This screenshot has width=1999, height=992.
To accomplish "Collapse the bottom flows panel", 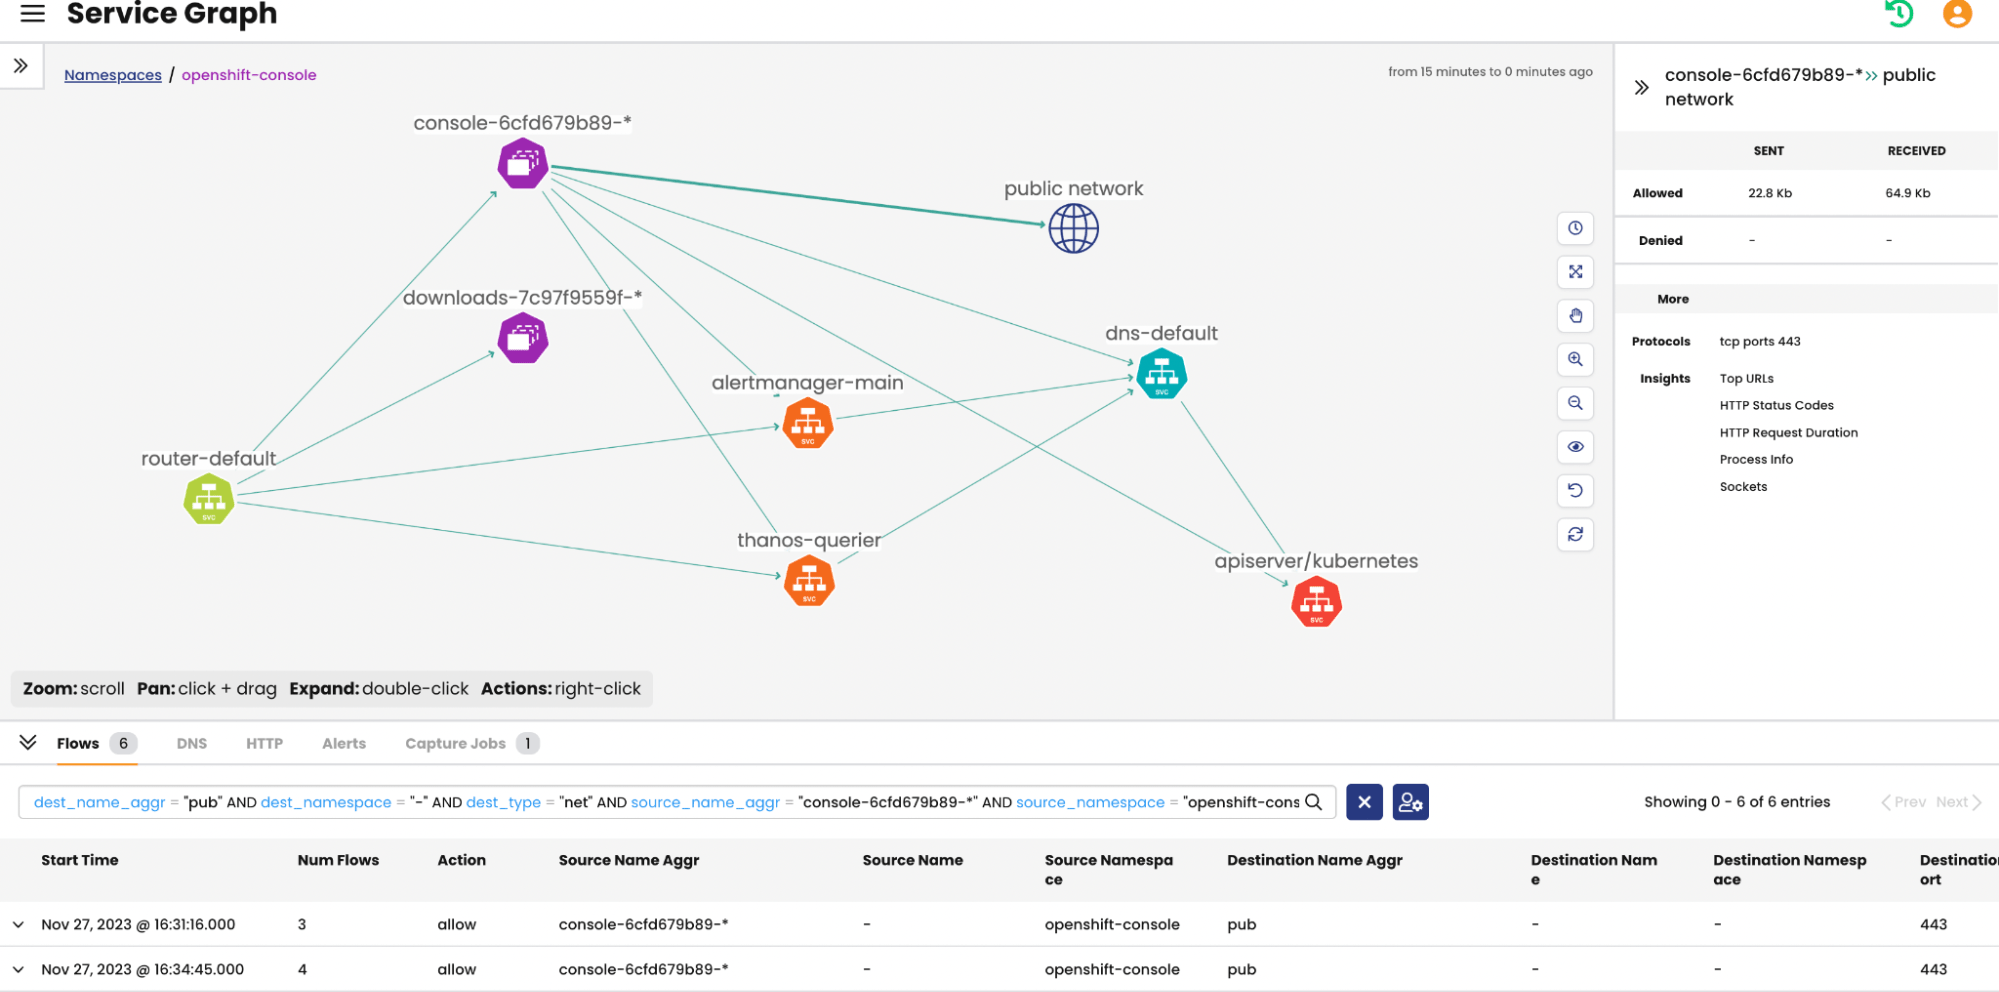I will coord(28,742).
